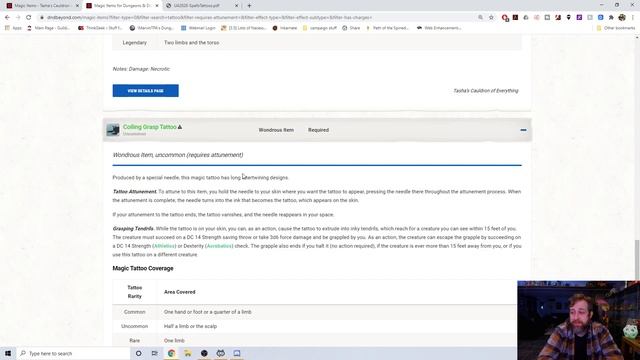Switch to the Magic Items for Dungeons tab
The width and height of the screenshot is (640, 360).
[122, 6]
